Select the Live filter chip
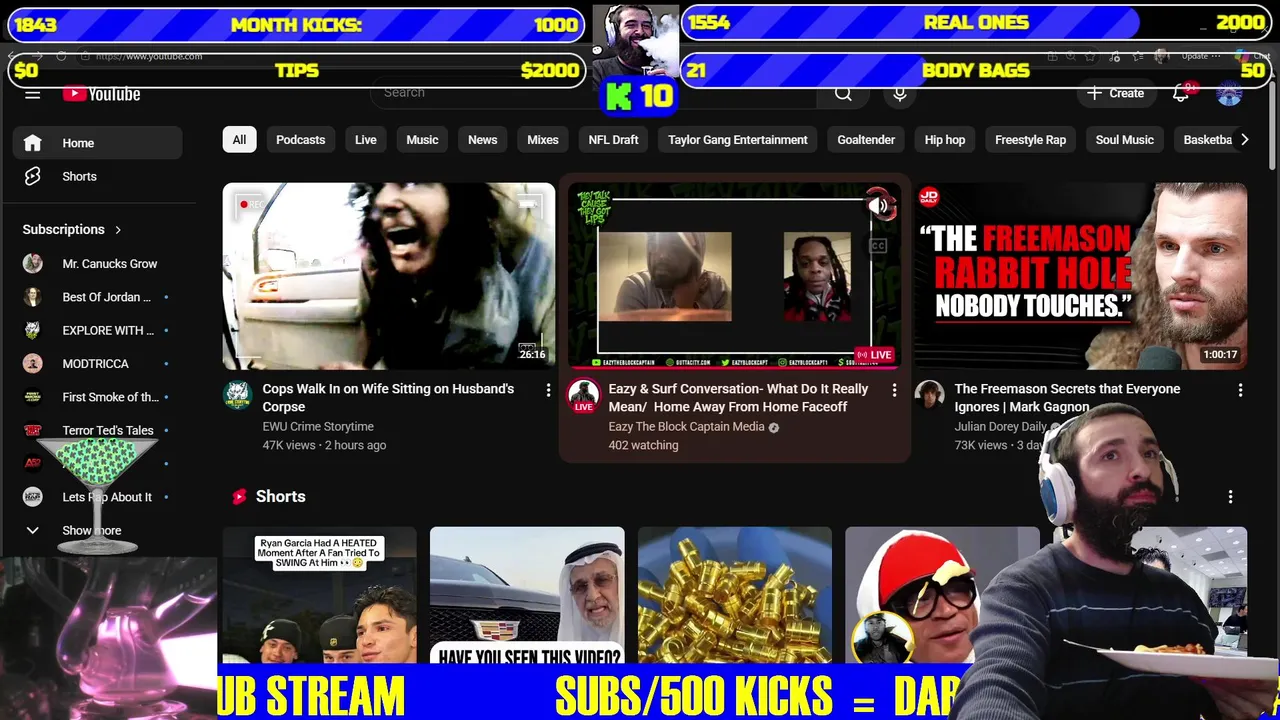 coord(366,140)
